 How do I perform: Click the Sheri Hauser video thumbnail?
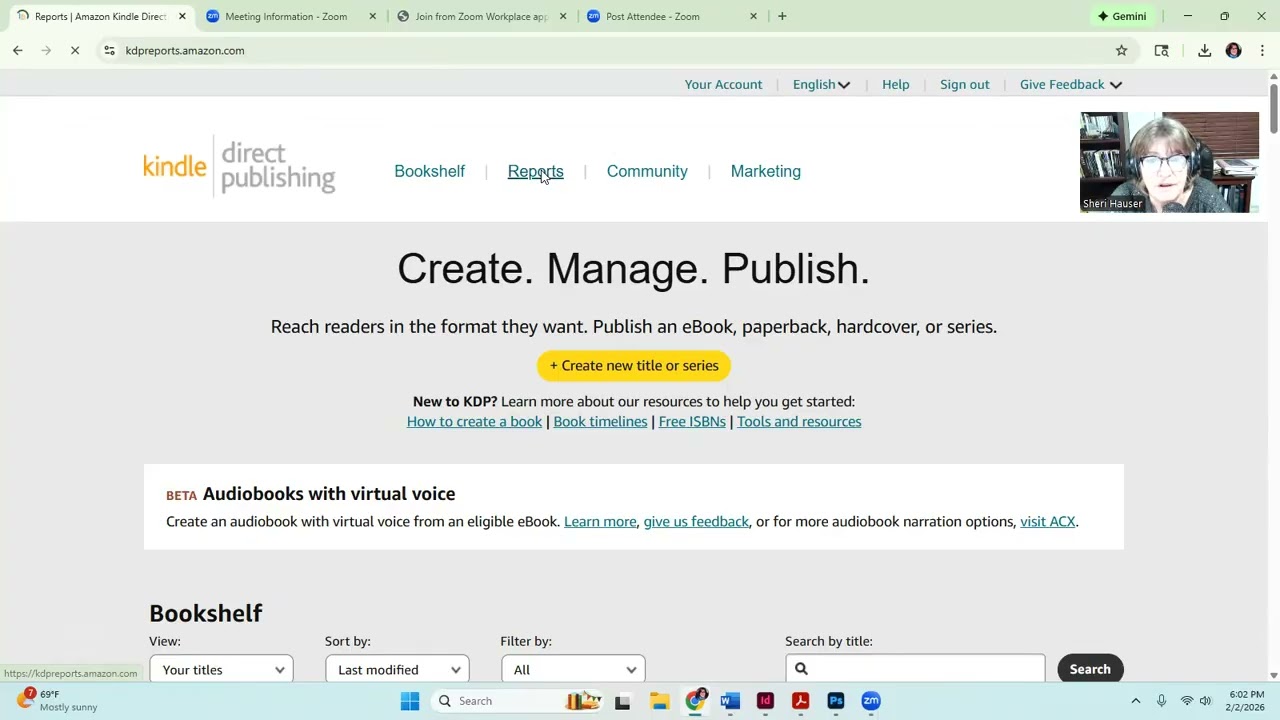tap(1169, 162)
